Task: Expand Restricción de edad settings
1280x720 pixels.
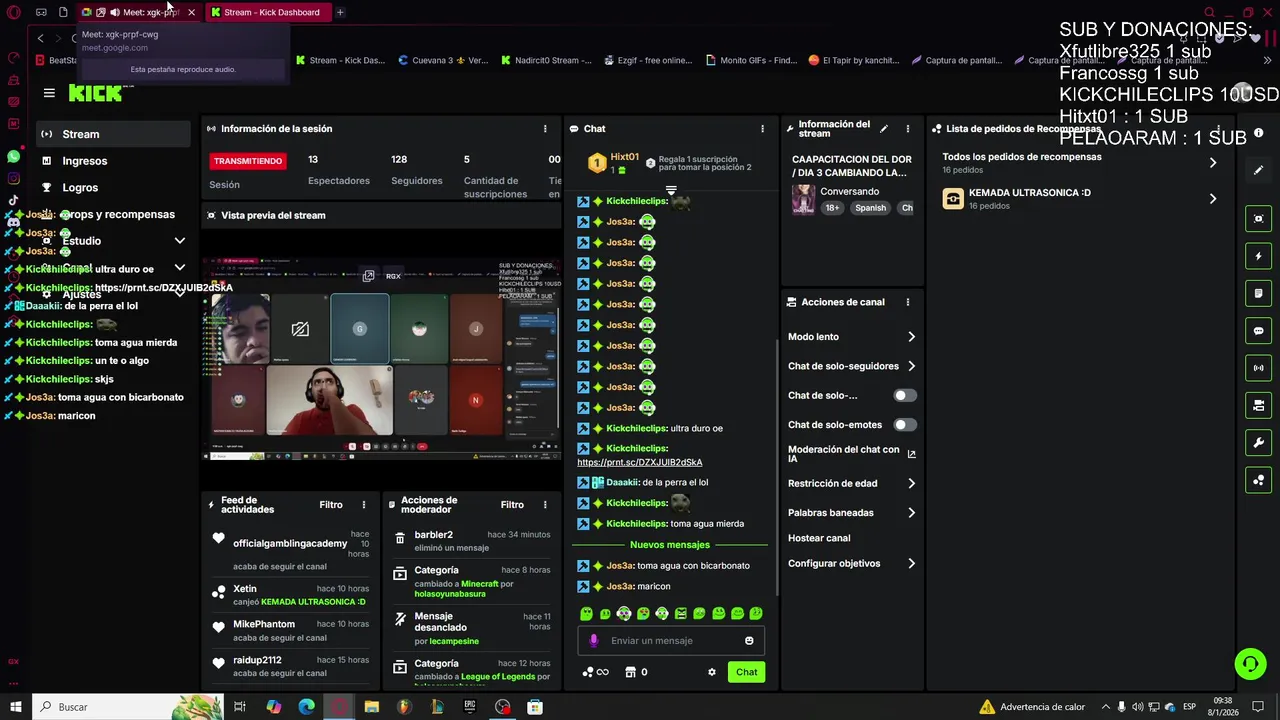Action: (852, 483)
